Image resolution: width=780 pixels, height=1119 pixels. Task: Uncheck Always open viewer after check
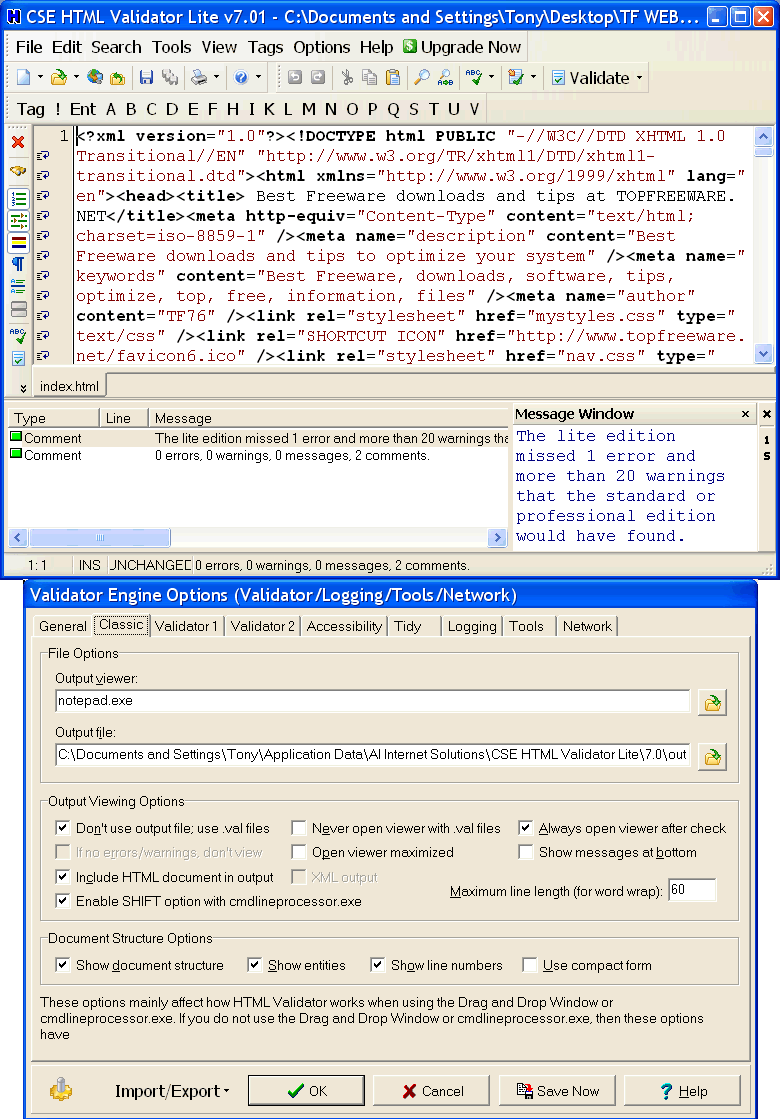526,828
